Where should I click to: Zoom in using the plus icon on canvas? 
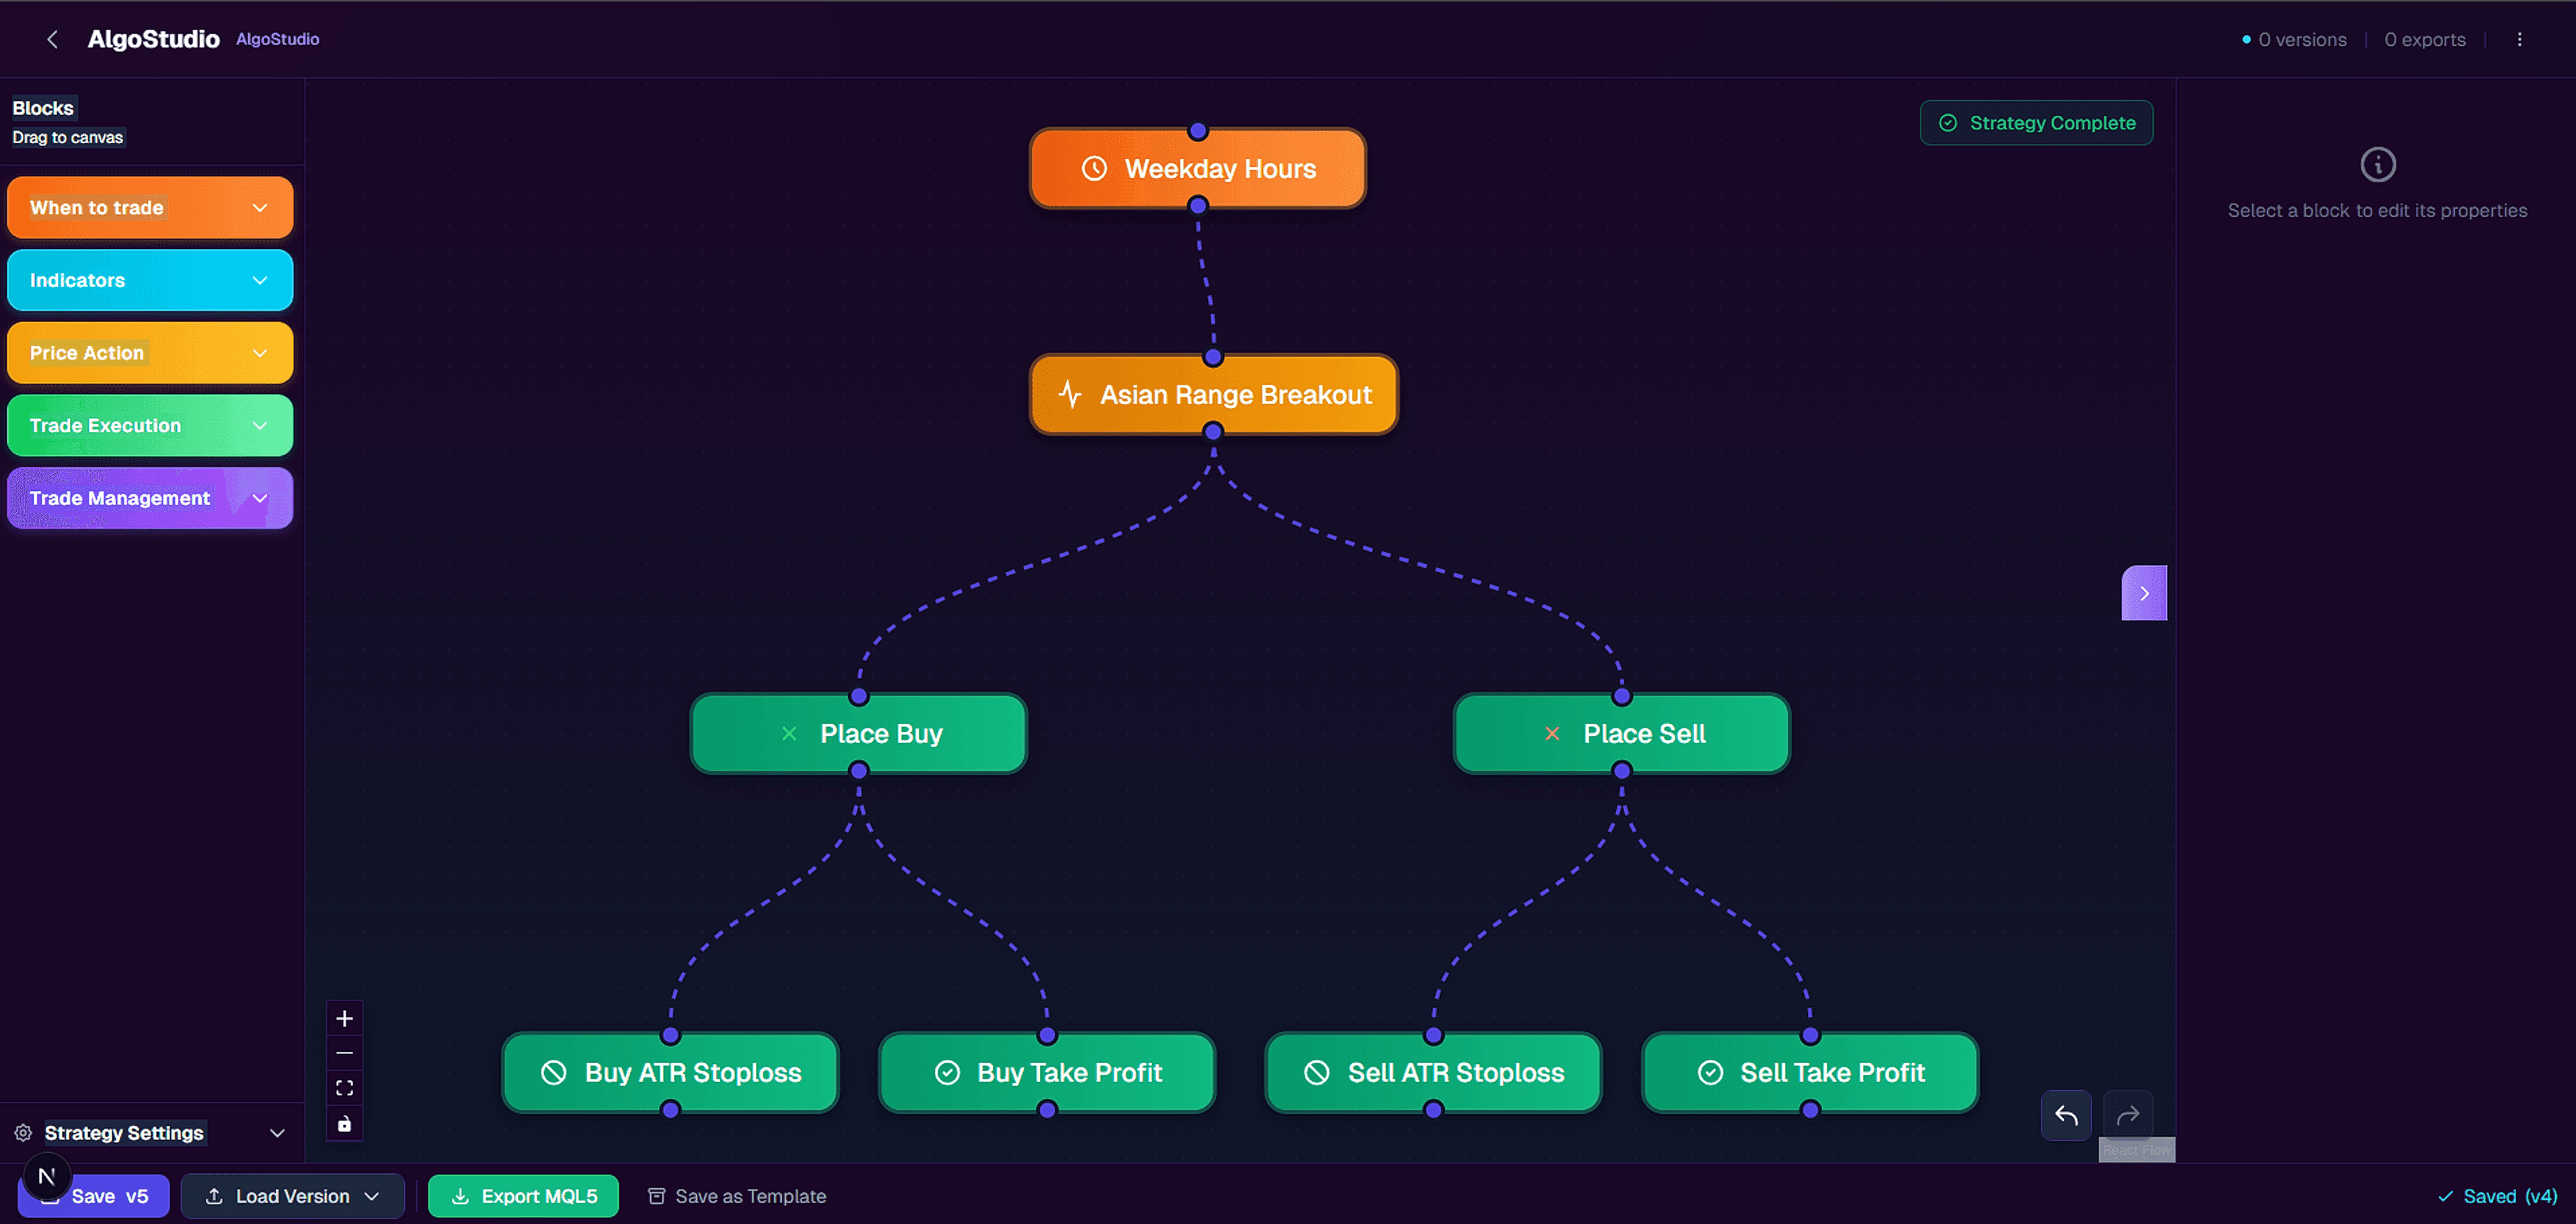pos(344,1018)
